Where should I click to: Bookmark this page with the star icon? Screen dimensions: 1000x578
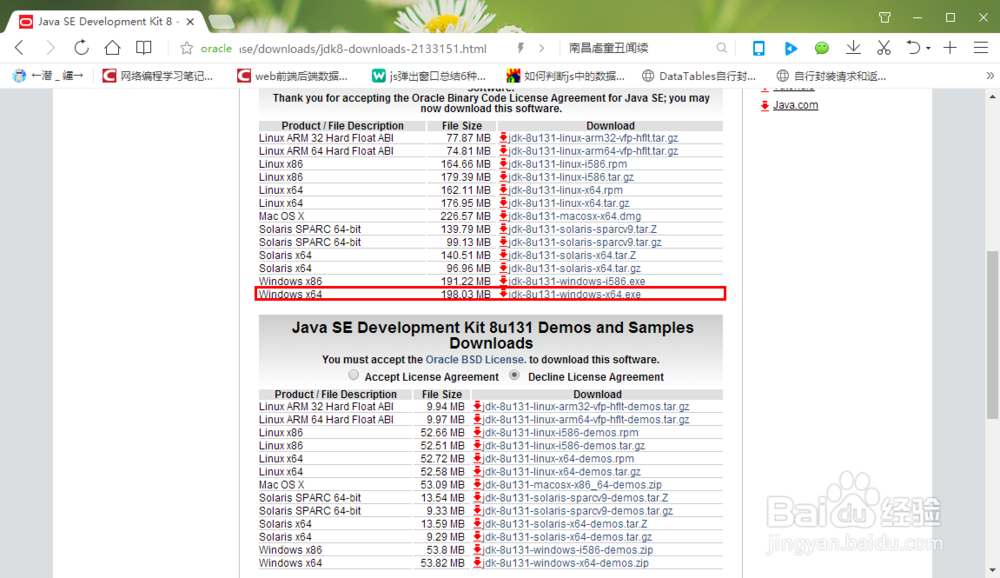point(186,48)
